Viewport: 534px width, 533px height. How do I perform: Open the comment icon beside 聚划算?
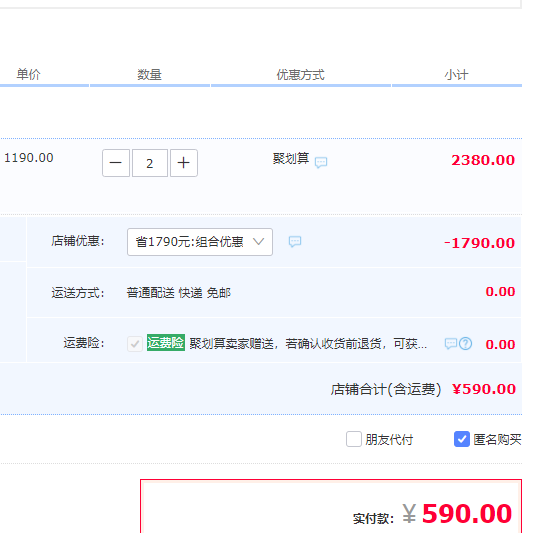pos(321,162)
